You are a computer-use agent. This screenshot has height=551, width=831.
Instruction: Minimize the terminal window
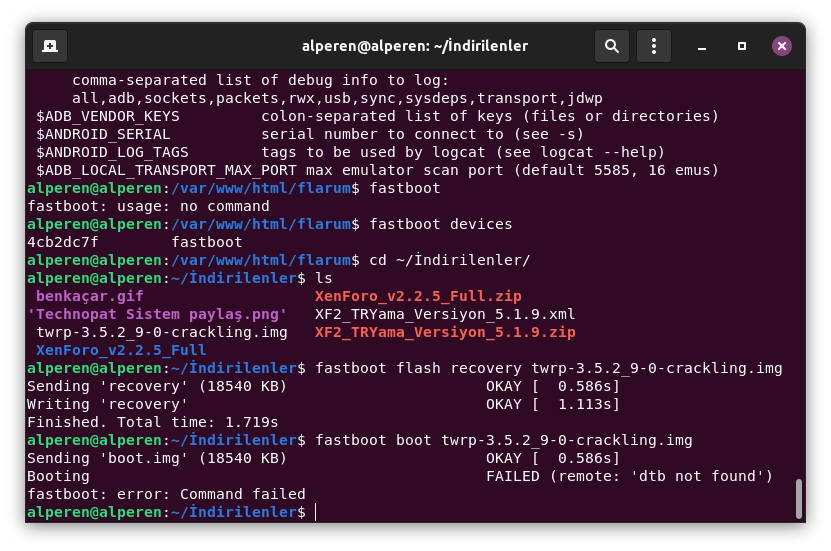pyautogui.click(x=703, y=46)
